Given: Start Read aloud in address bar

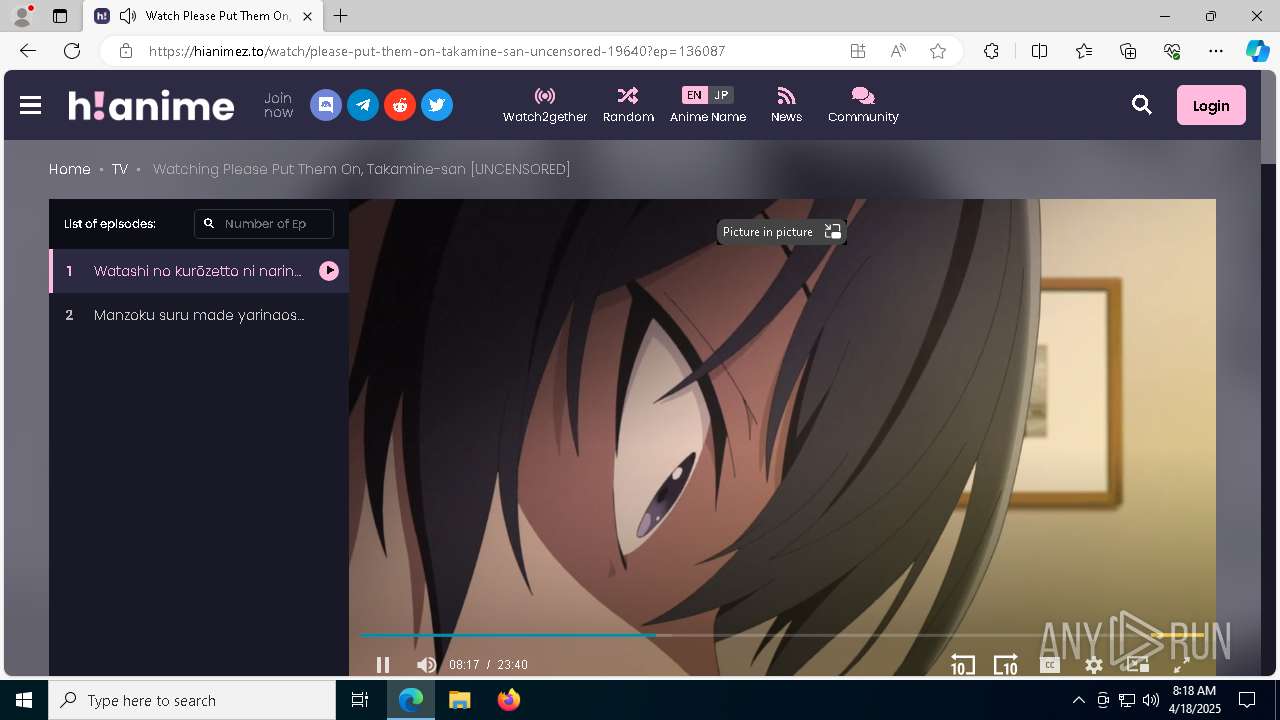Looking at the screenshot, I should point(898,51).
